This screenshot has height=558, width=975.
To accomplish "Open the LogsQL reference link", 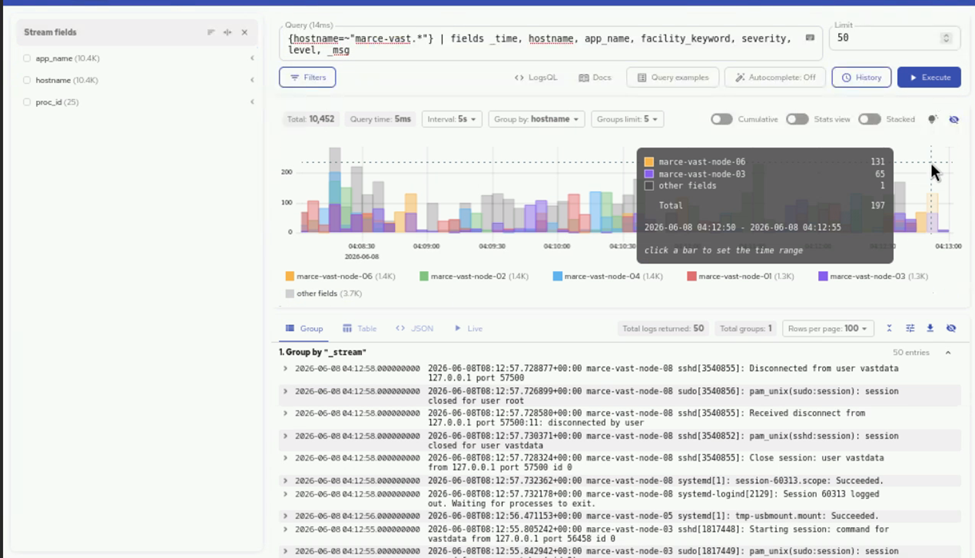I will [536, 78].
